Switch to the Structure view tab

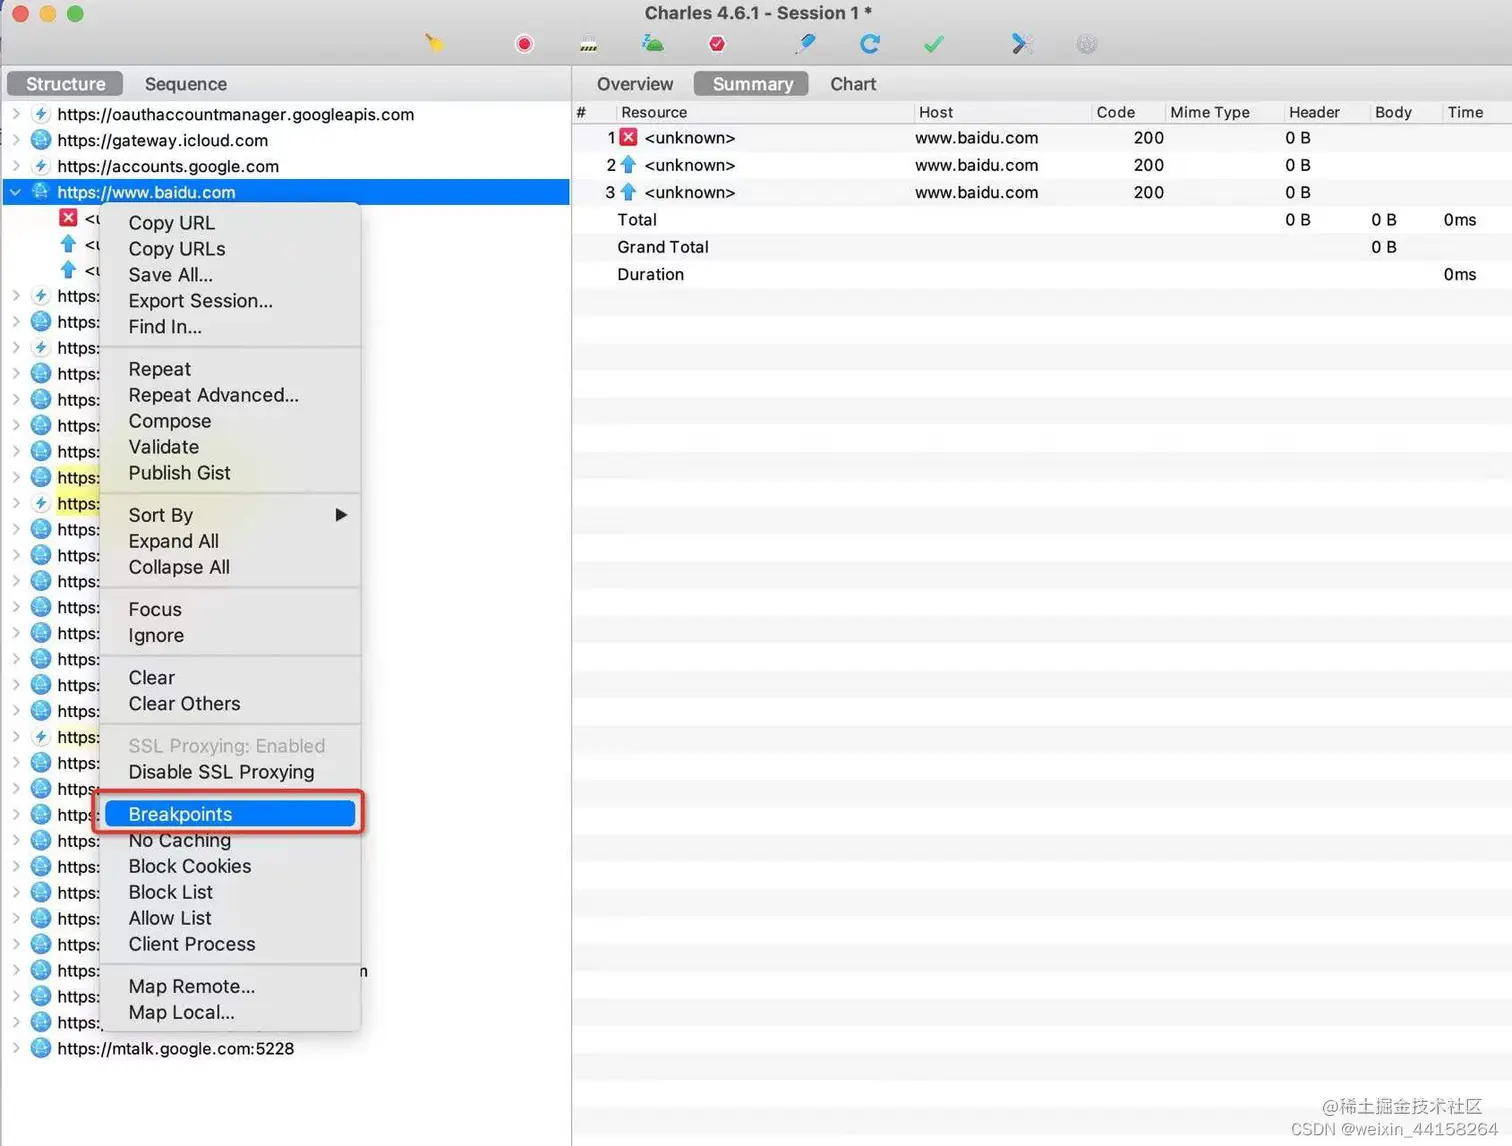(65, 84)
